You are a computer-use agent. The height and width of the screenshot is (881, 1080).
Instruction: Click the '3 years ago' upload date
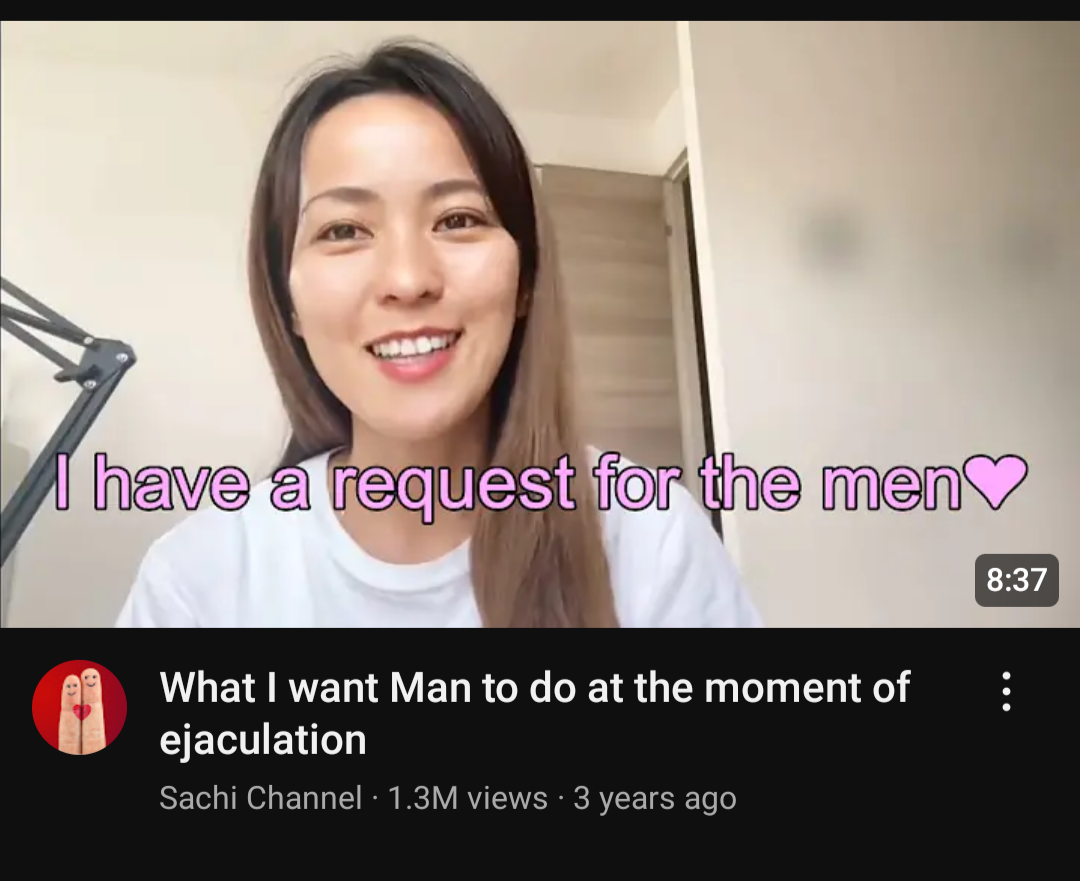click(655, 798)
